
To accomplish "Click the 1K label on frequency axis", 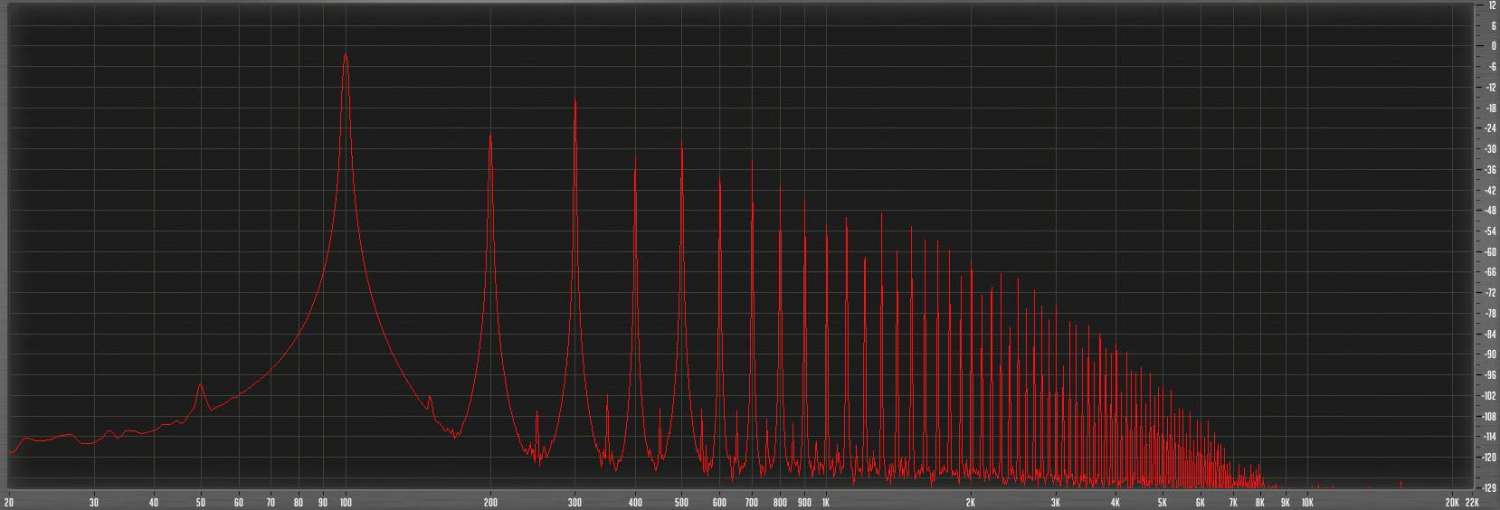I will [x=825, y=502].
